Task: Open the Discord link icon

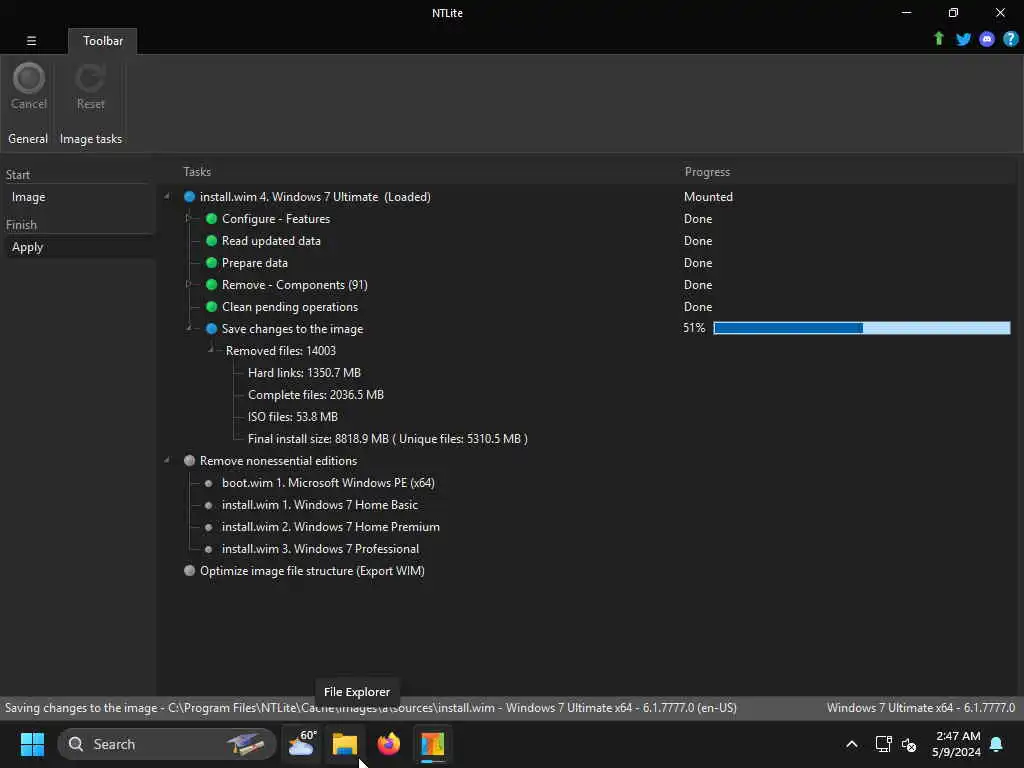Action: 987,39
